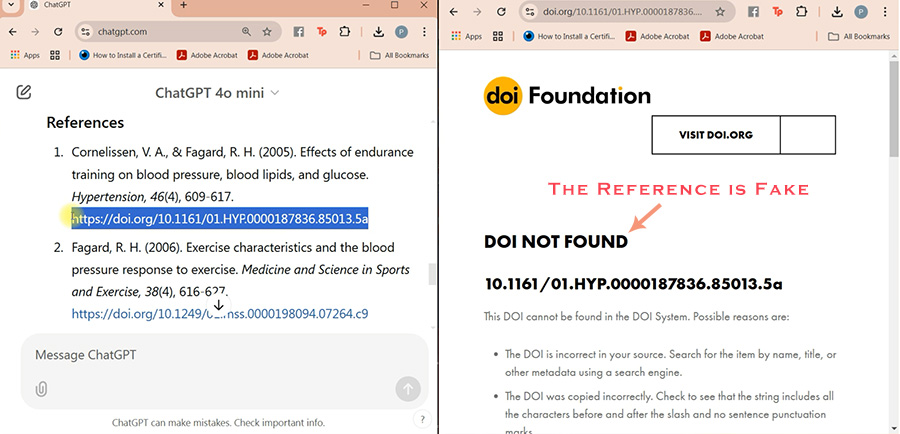This screenshot has height=434, width=900.
Task: Click the paperclip attach file icon
Action: click(41, 389)
